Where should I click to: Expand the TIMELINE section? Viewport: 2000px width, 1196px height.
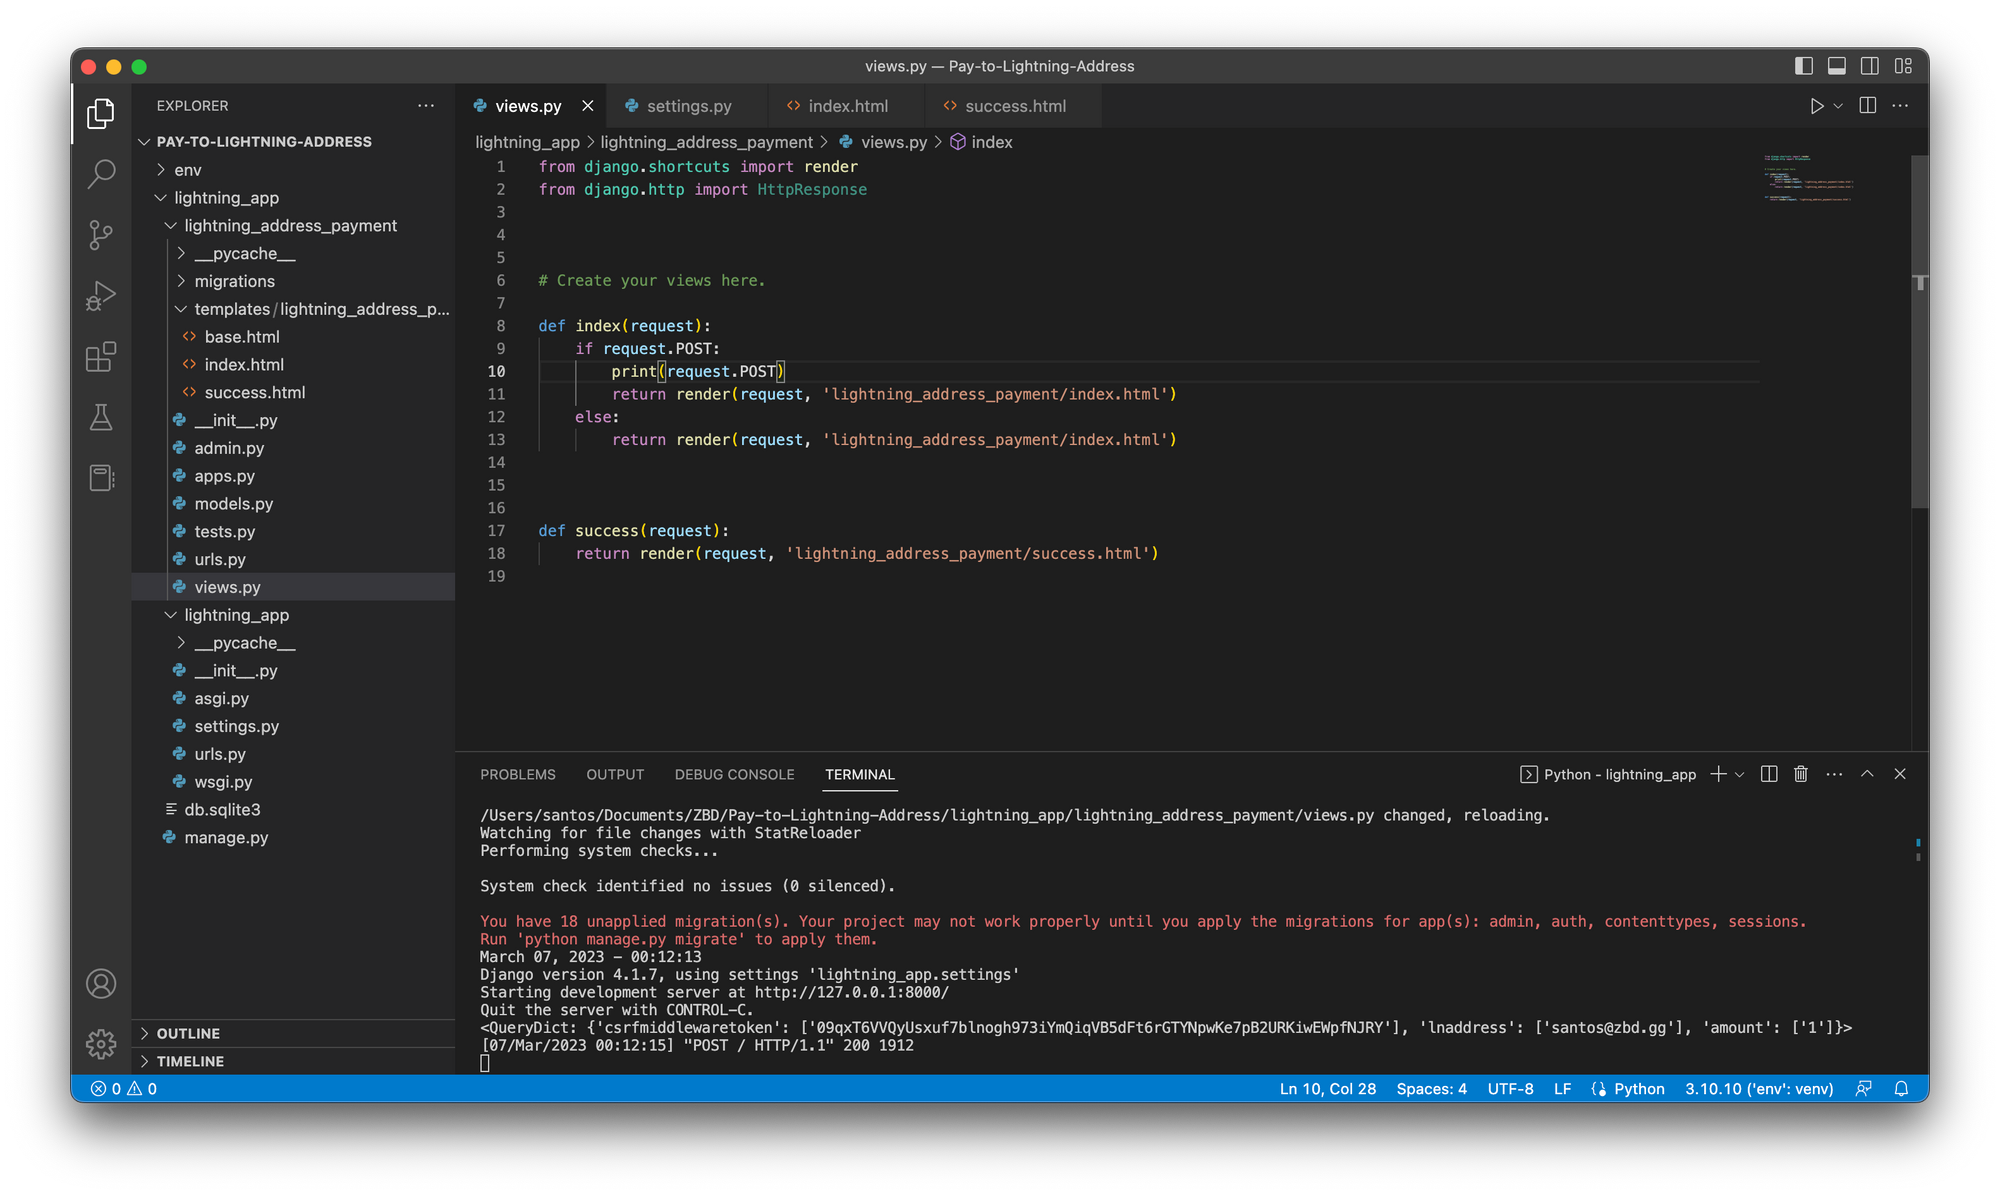pyautogui.click(x=293, y=1061)
